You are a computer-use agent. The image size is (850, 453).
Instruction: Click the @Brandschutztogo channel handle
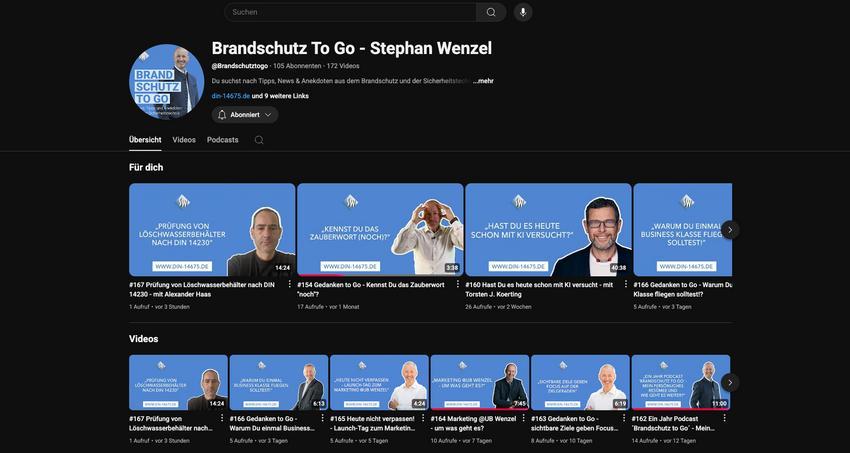240,66
